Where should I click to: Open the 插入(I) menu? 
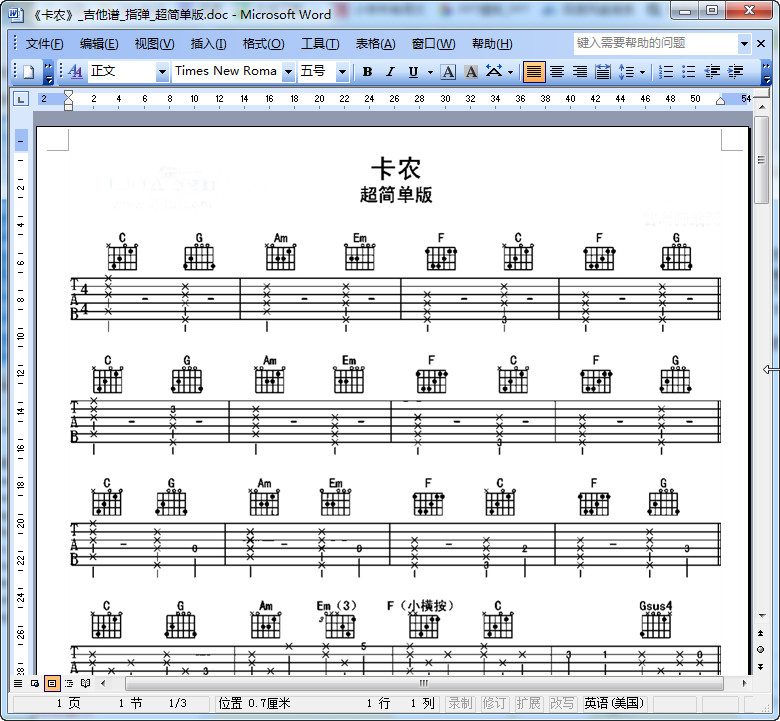(208, 44)
